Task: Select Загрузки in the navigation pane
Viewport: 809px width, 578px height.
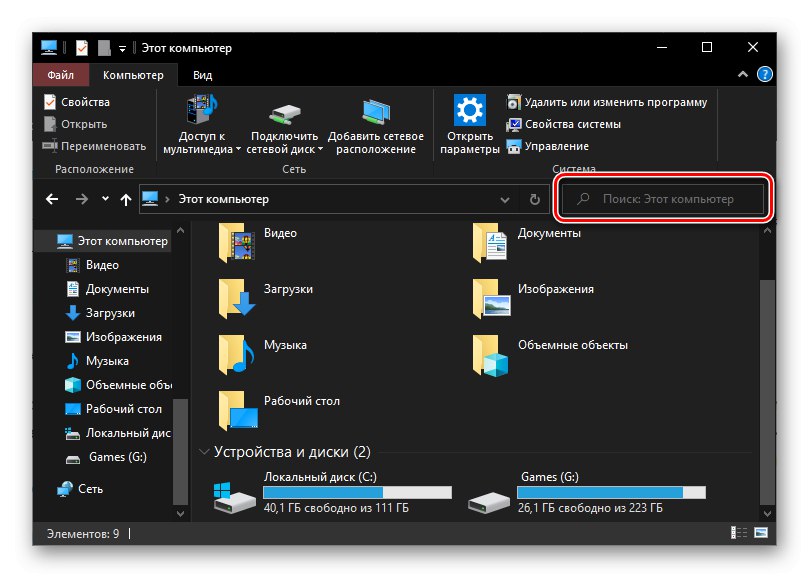Action: click(x=100, y=313)
